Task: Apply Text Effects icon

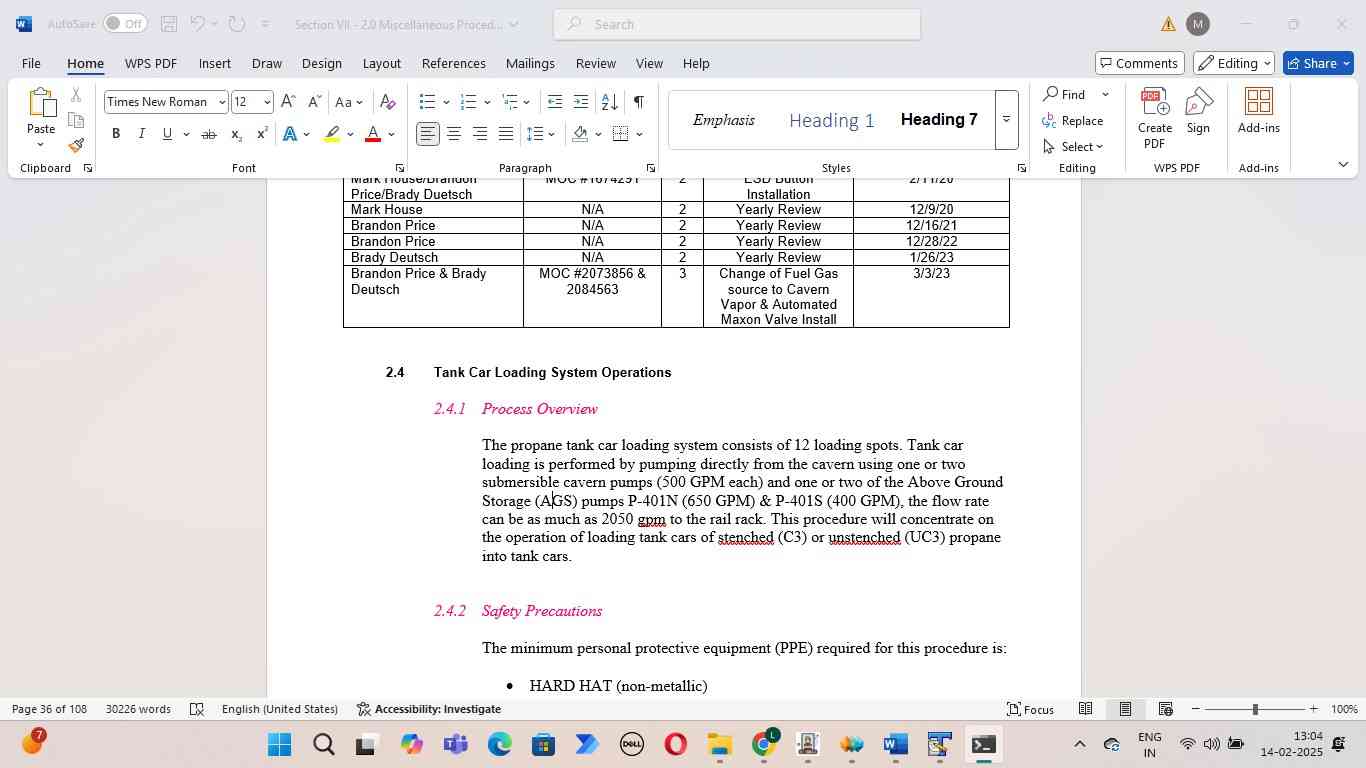Action: pos(289,134)
